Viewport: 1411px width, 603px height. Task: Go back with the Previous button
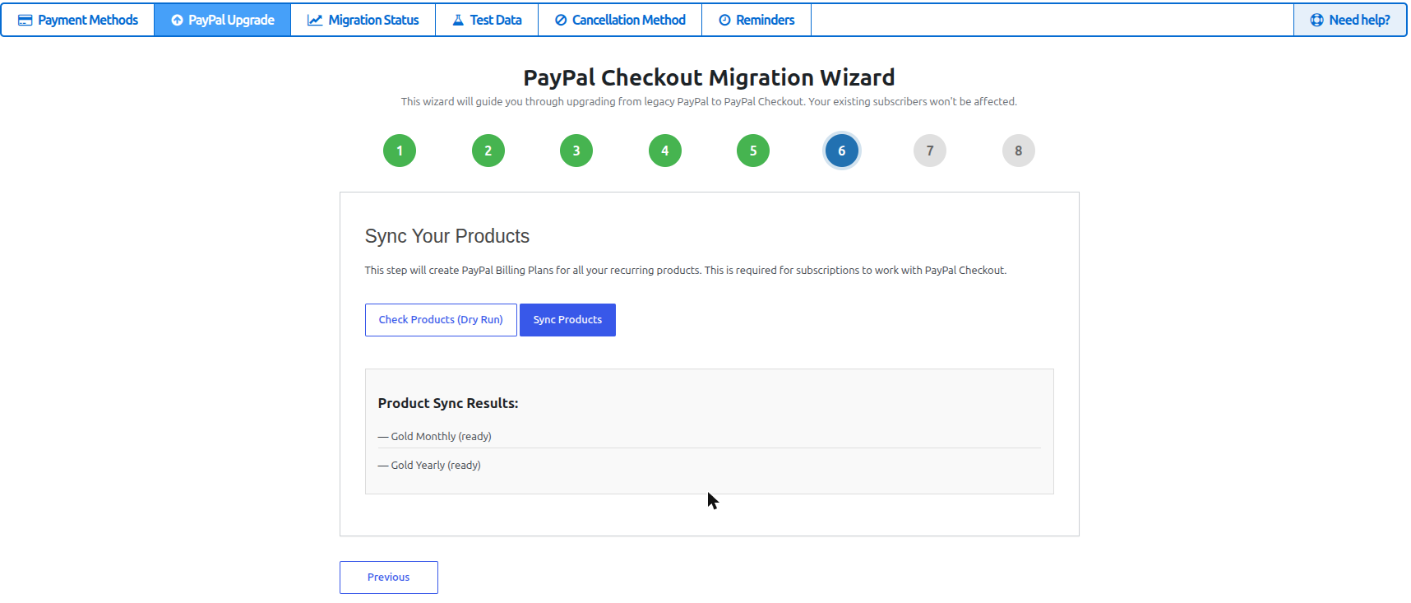coord(388,577)
